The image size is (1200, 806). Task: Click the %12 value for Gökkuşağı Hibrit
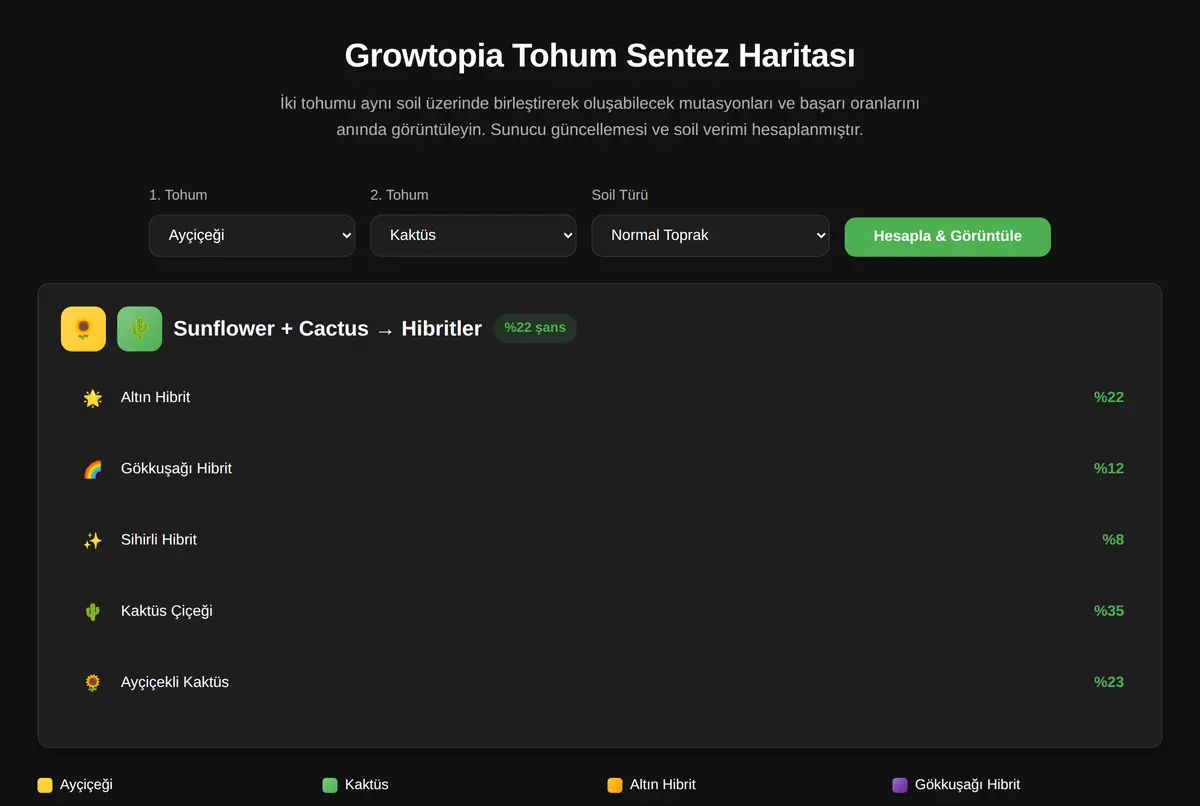(x=1109, y=468)
